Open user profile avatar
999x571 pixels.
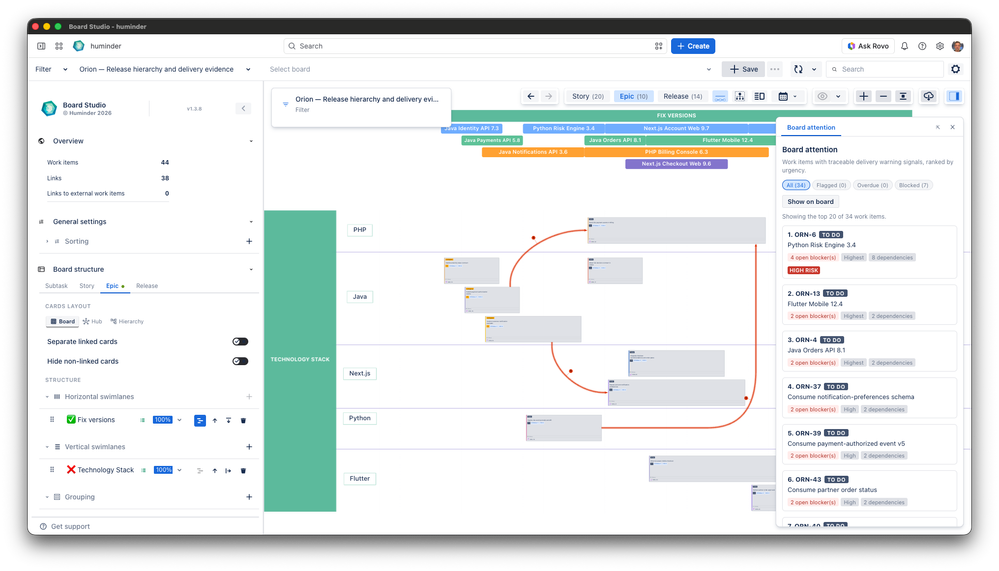click(957, 46)
